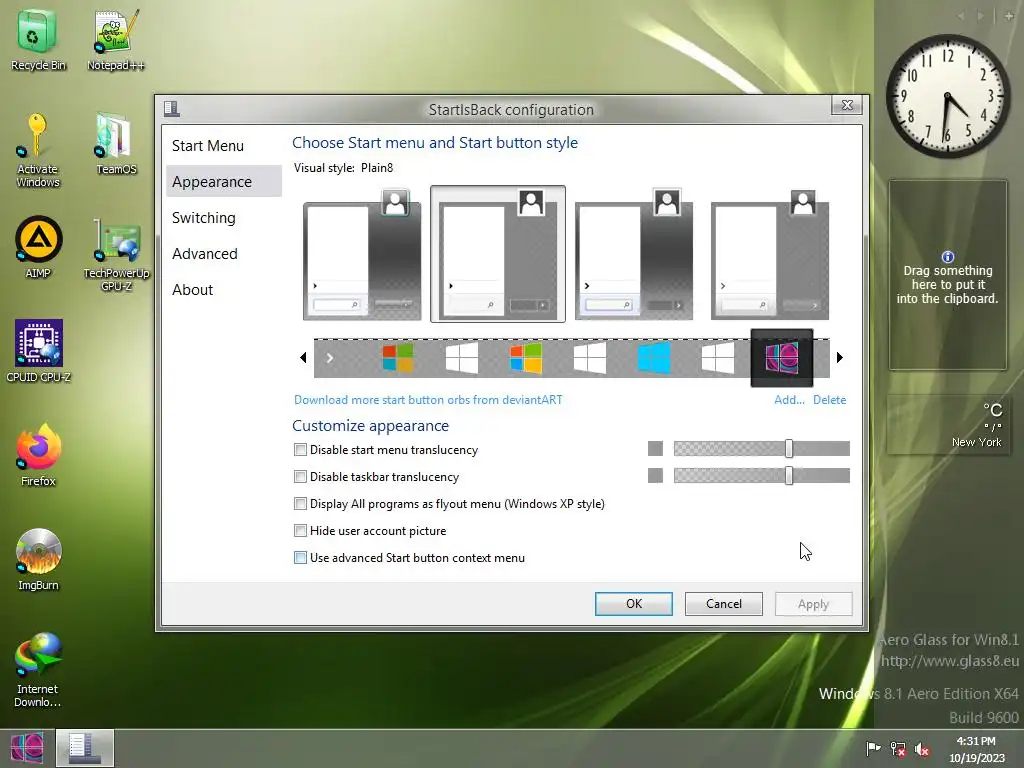Select first start menu style thumbnail
The image size is (1024, 768).
tap(362, 254)
